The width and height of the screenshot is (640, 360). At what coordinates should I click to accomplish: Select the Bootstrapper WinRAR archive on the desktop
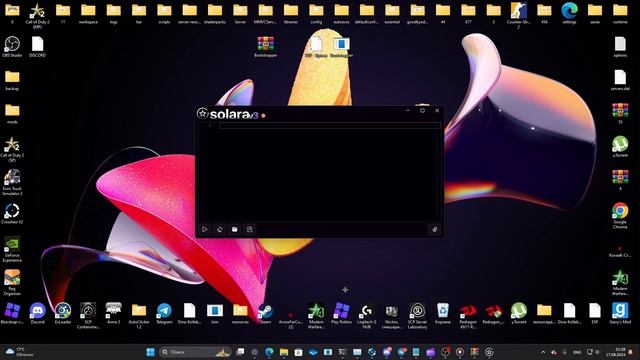(266, 47)
